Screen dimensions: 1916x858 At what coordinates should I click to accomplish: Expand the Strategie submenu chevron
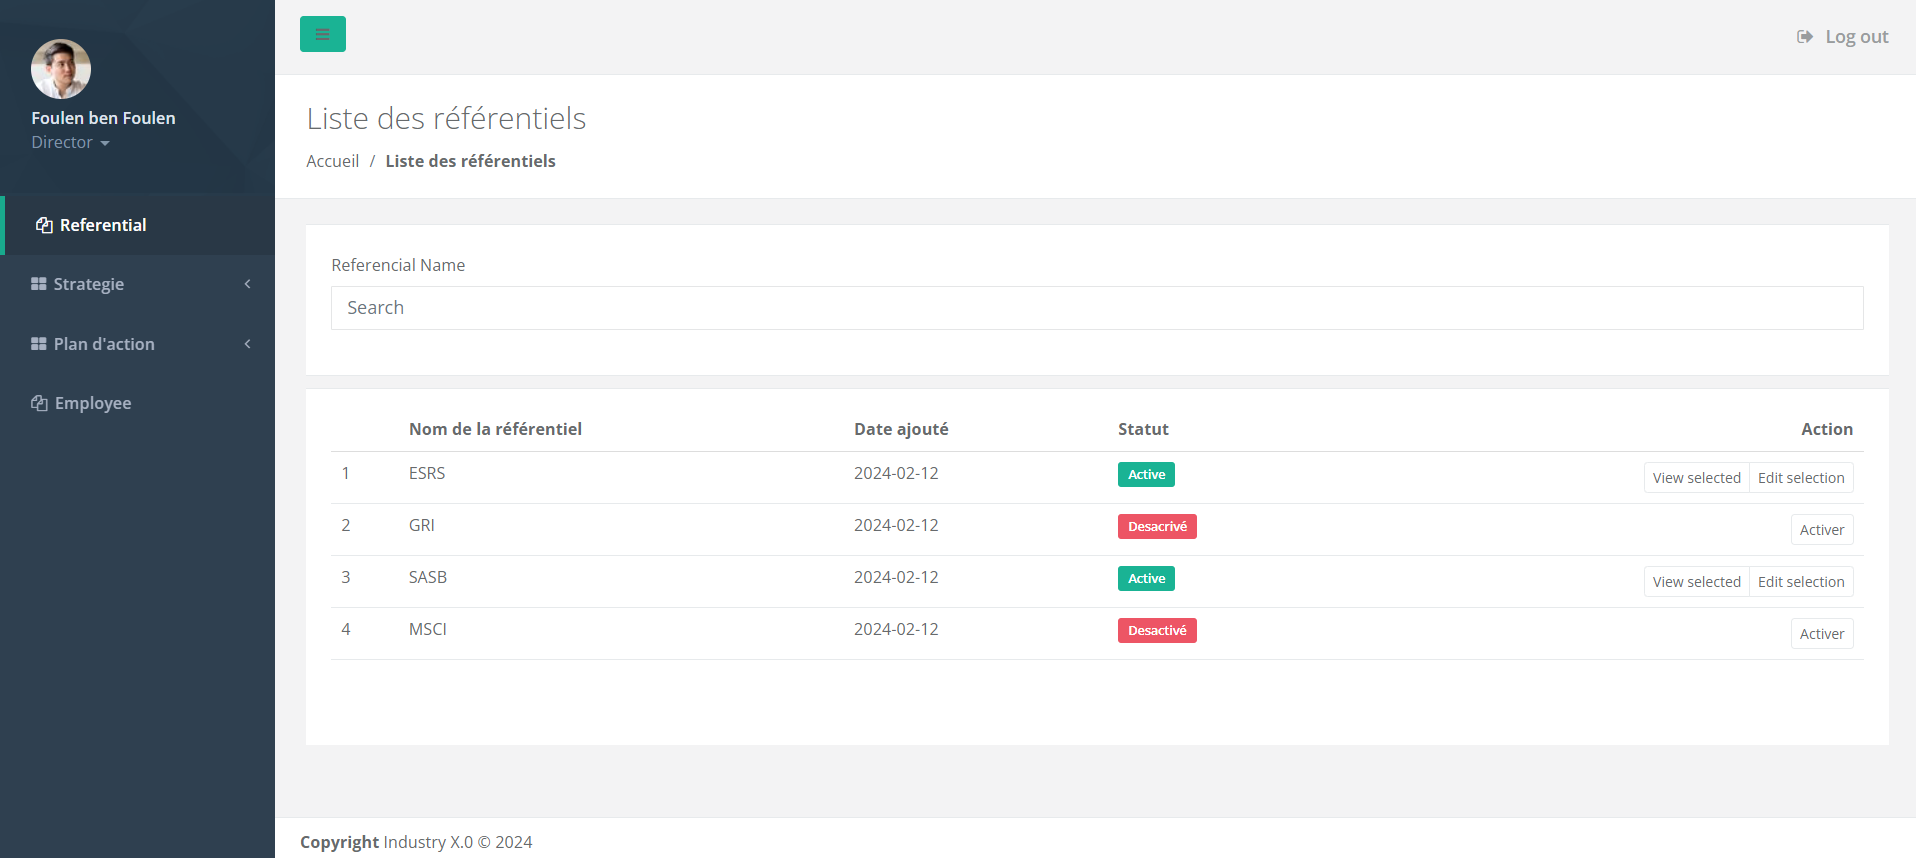pyautogui.click(x=247, y=284)
